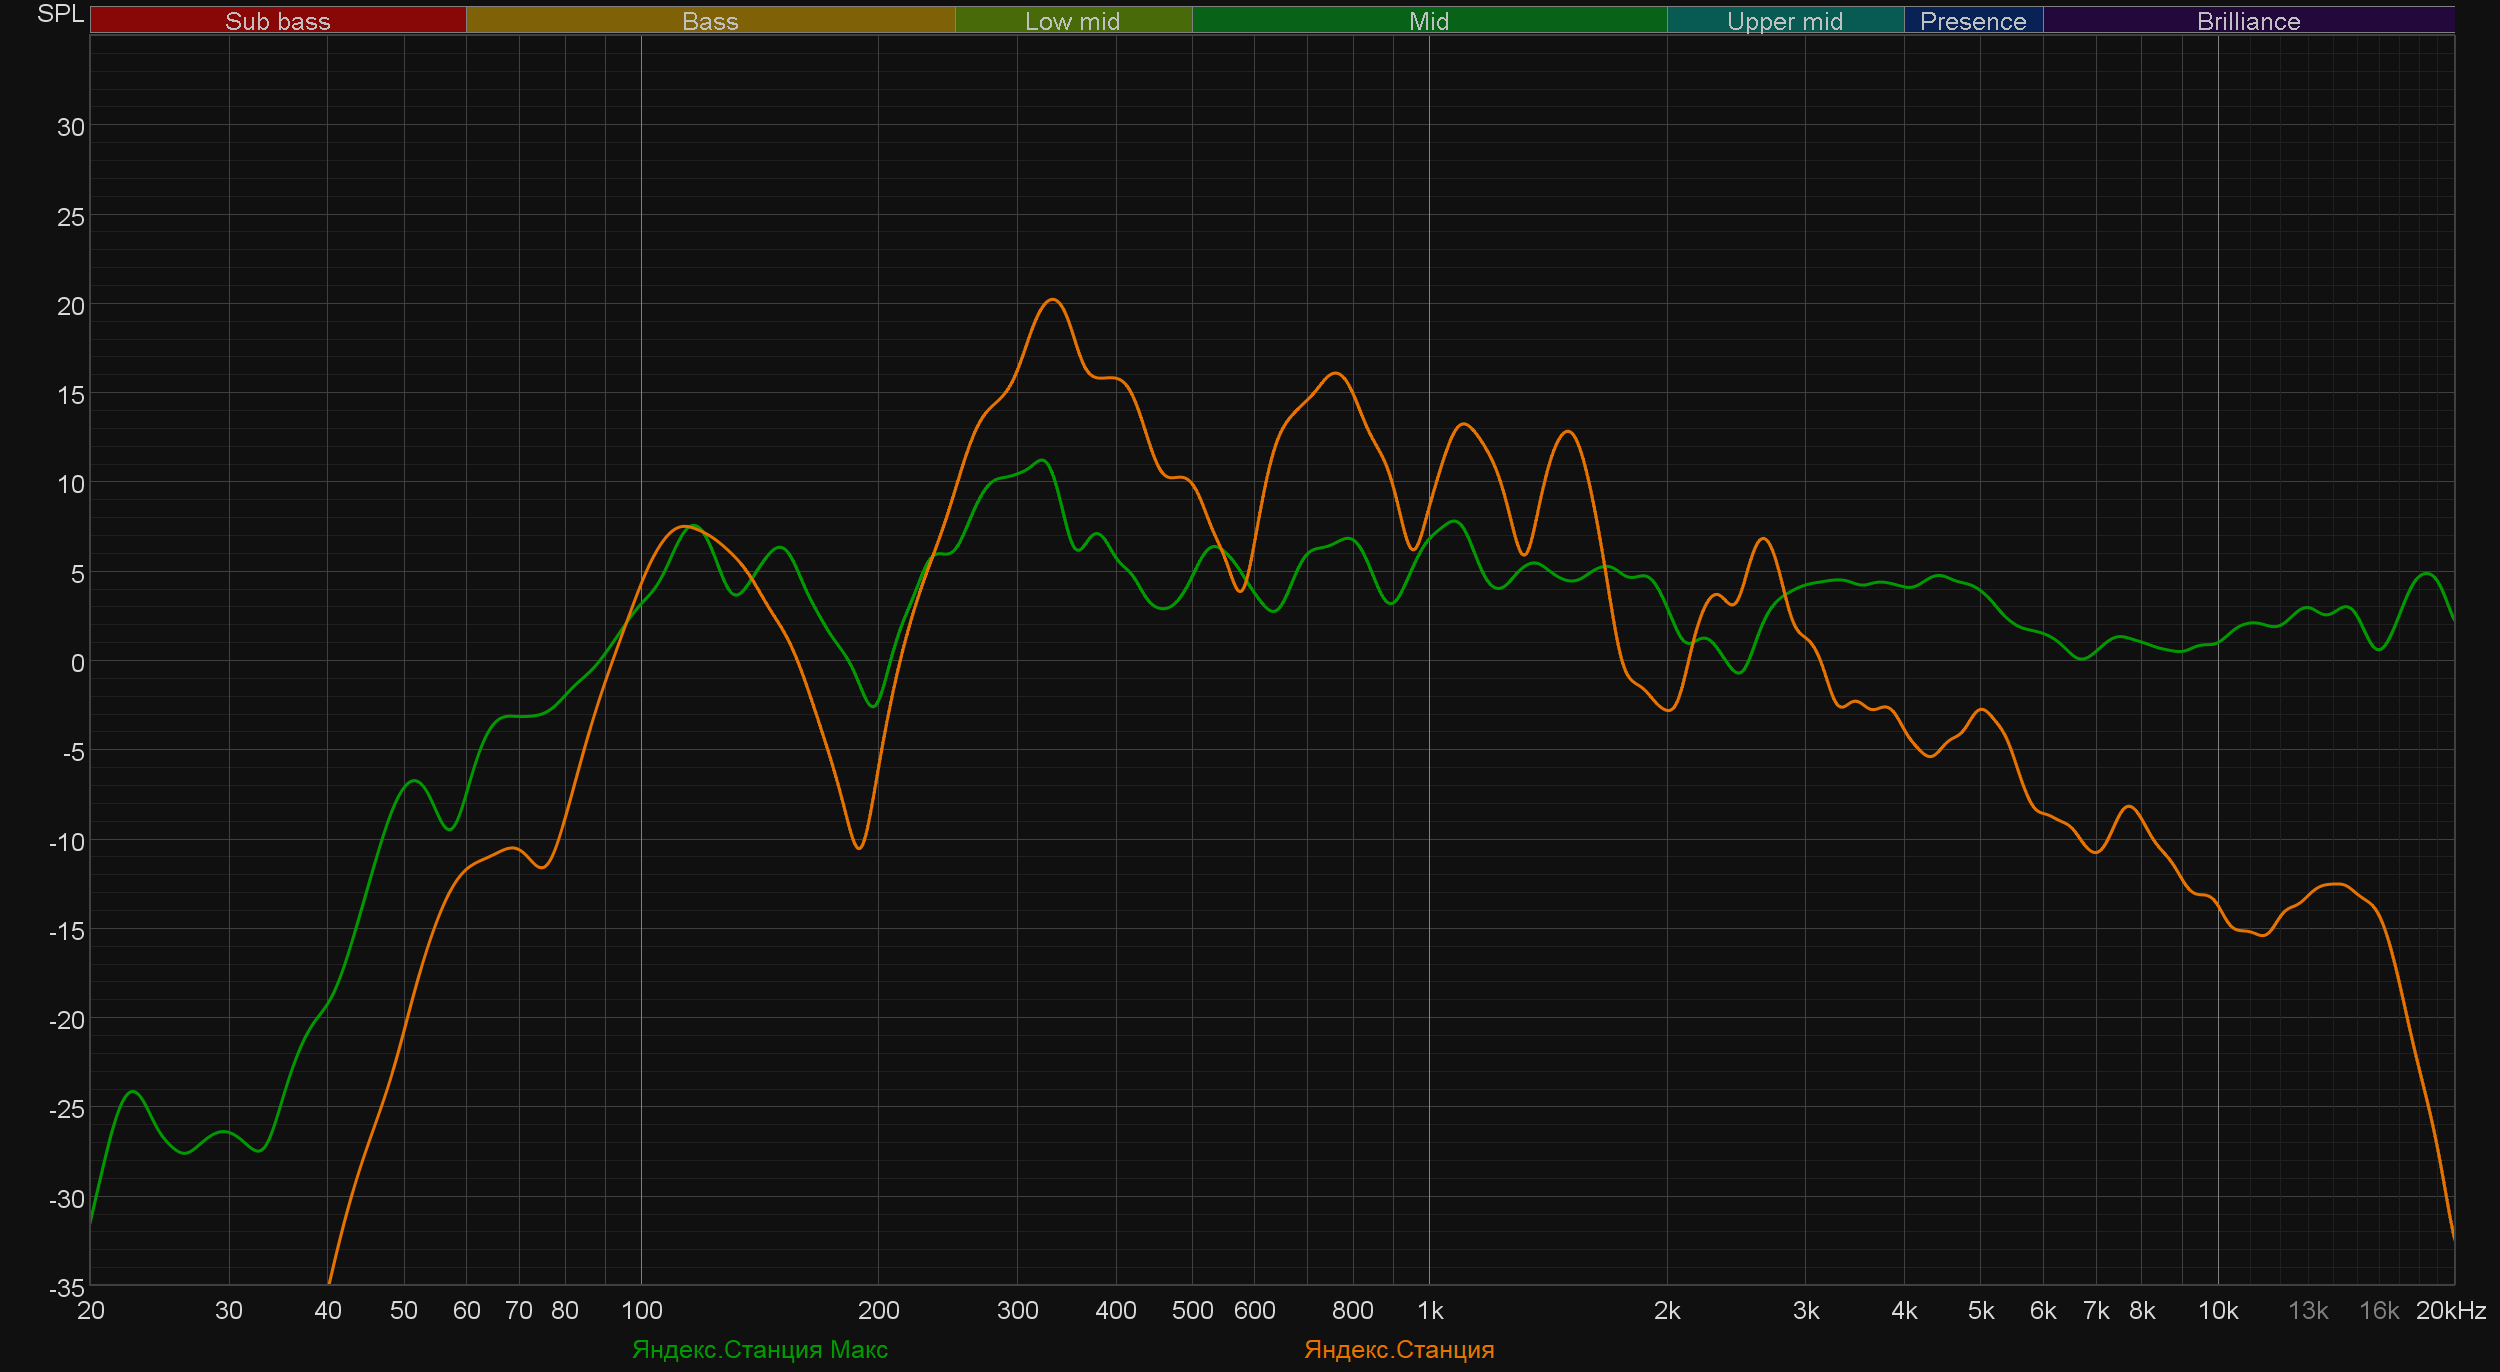Click the Bass frequency band header
The height and width of the screenshot is (1372, 2500).
[710, 21]
